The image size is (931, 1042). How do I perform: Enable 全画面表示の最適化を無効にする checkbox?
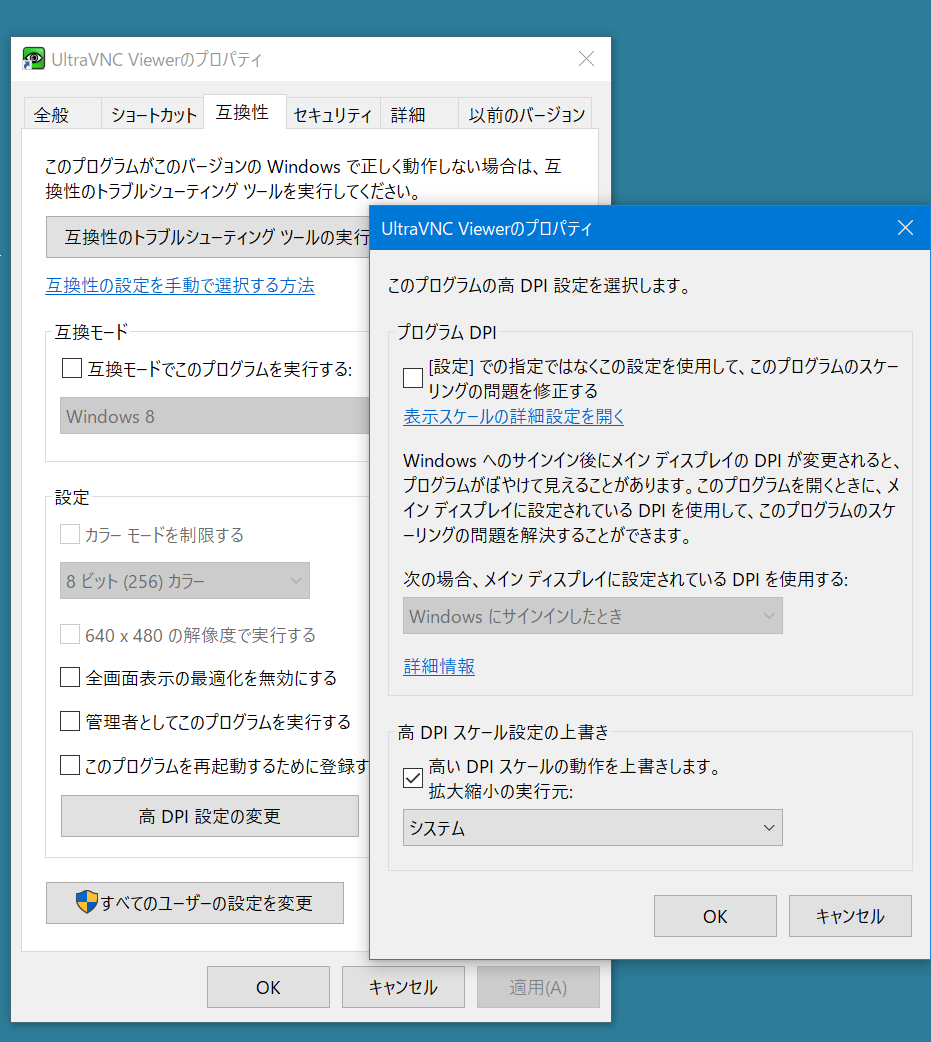[70, 678]
